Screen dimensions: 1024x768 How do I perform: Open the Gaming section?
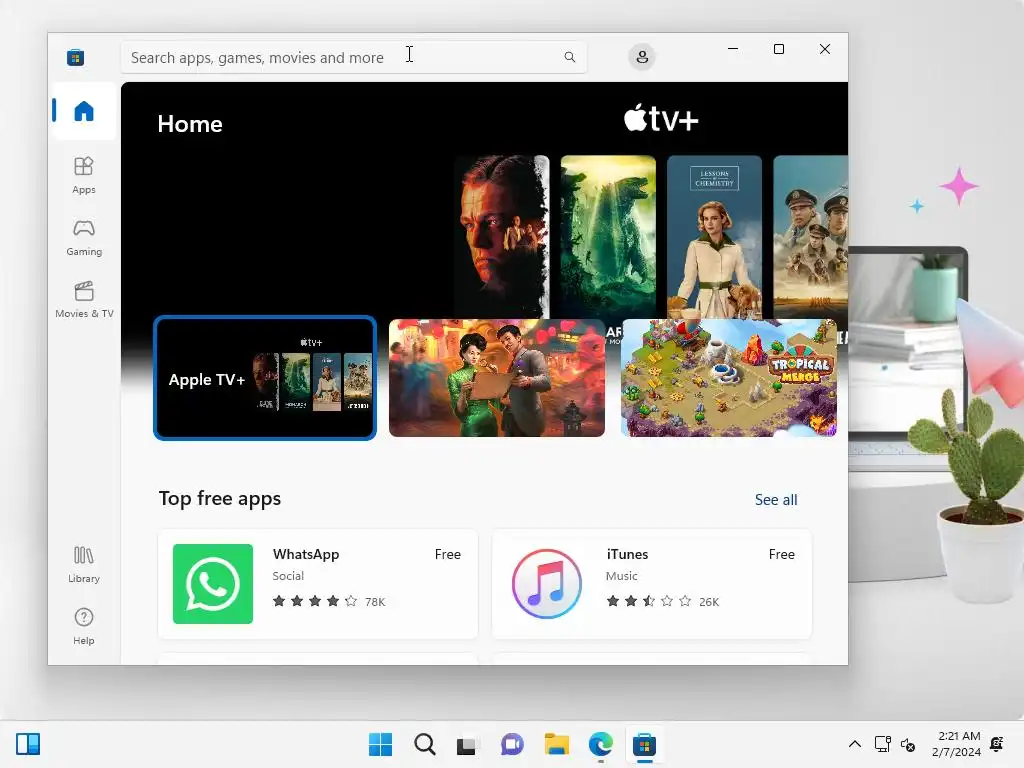click(84, 238)
